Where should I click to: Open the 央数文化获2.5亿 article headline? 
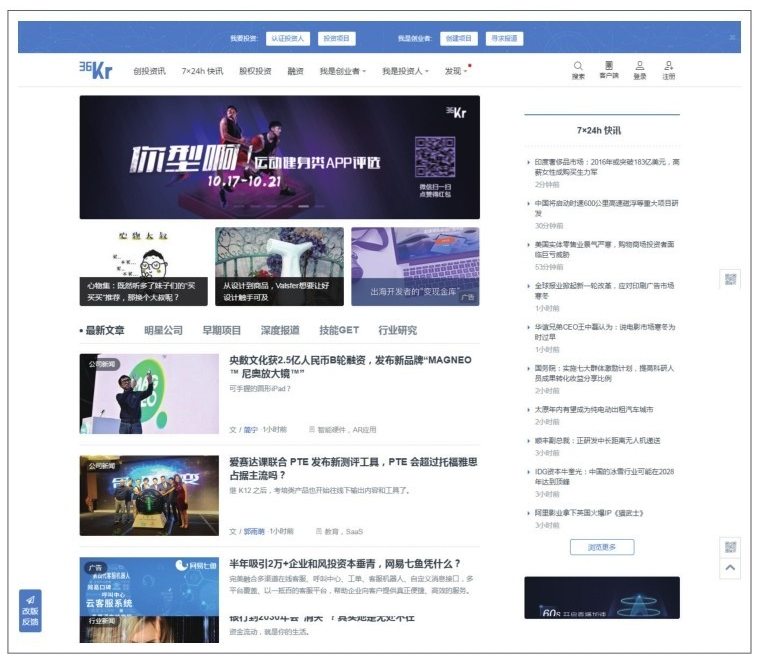[x=350, y=367]
